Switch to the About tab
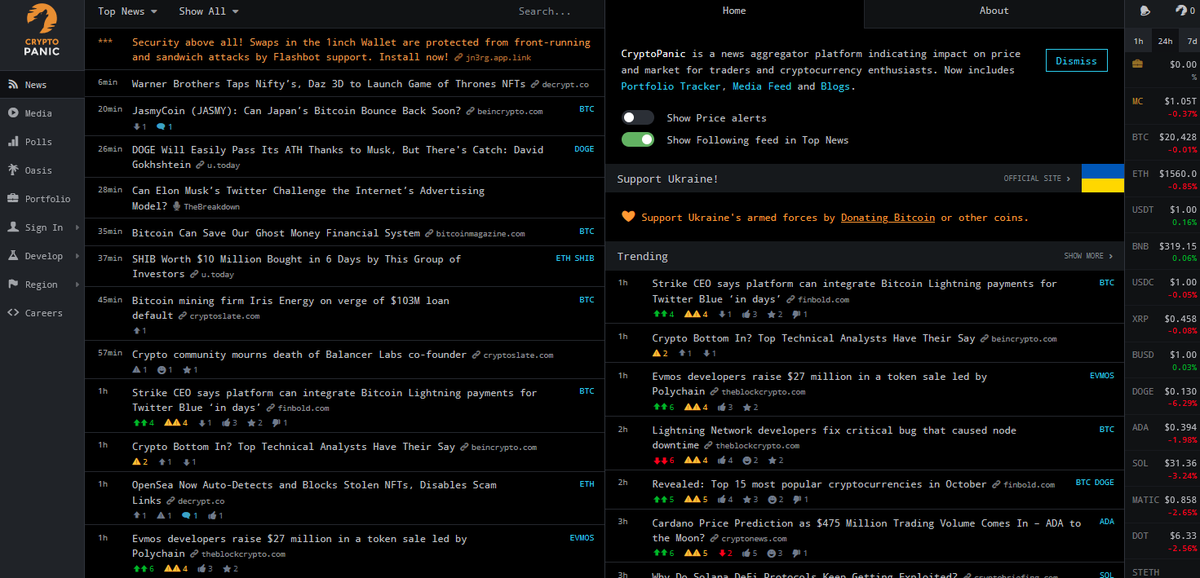Screen dimensions: 1200x578 994,11
